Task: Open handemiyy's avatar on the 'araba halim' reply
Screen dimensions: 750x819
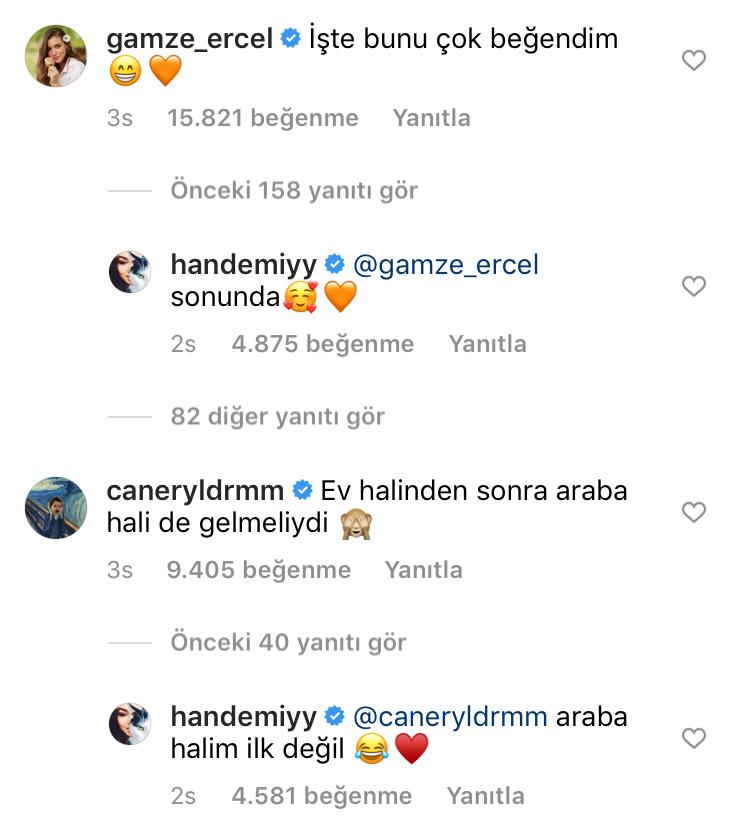Action: 130,724
